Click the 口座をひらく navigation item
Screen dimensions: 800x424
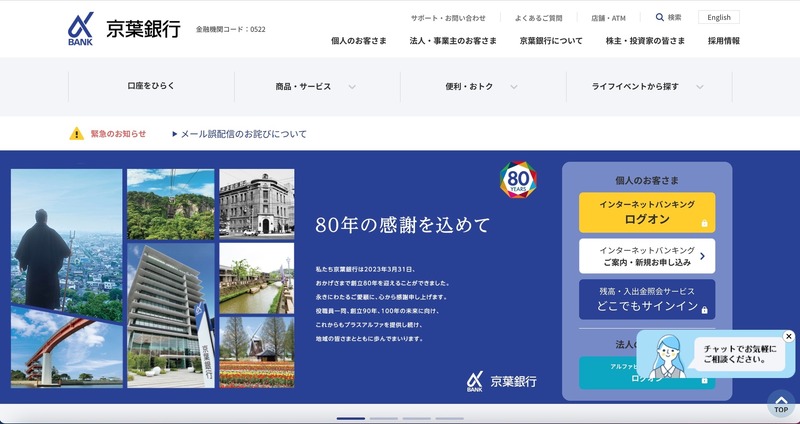[150, 87]
